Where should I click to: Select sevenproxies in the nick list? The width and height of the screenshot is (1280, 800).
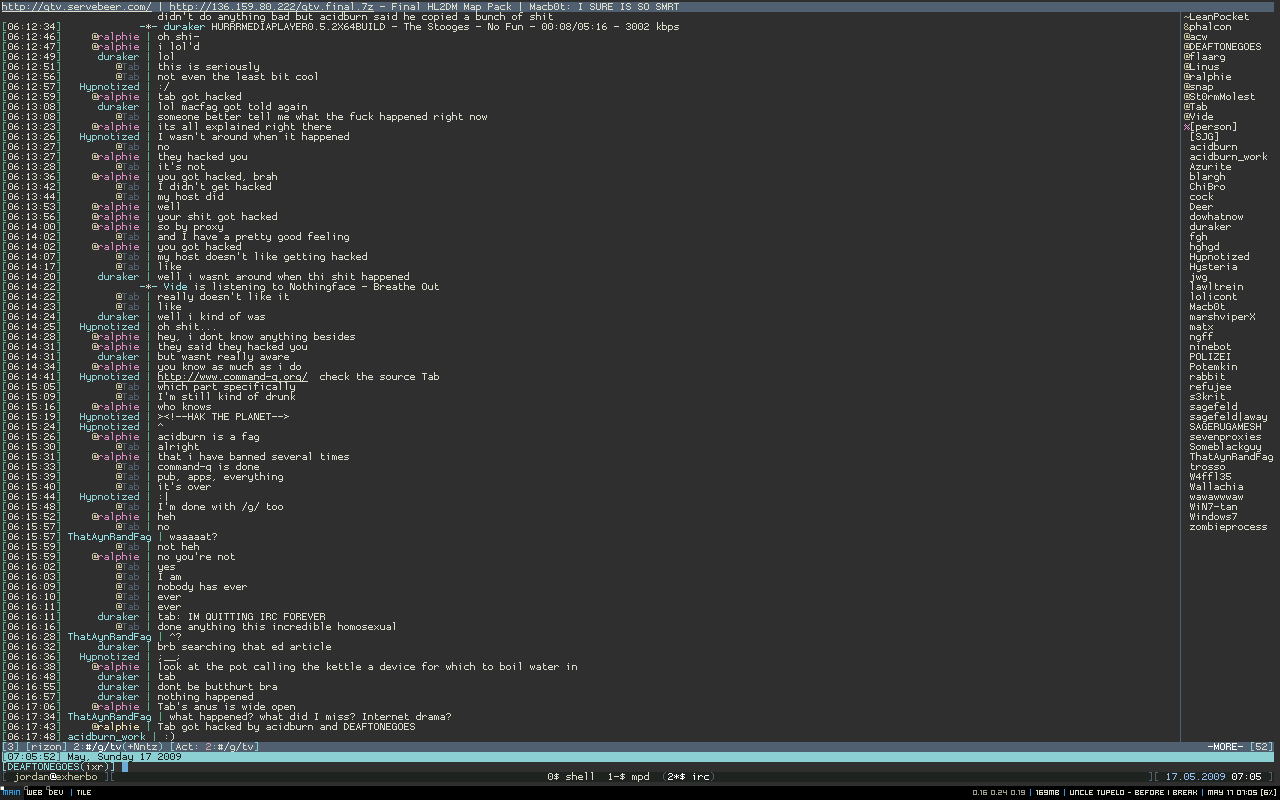(1225, 437)
